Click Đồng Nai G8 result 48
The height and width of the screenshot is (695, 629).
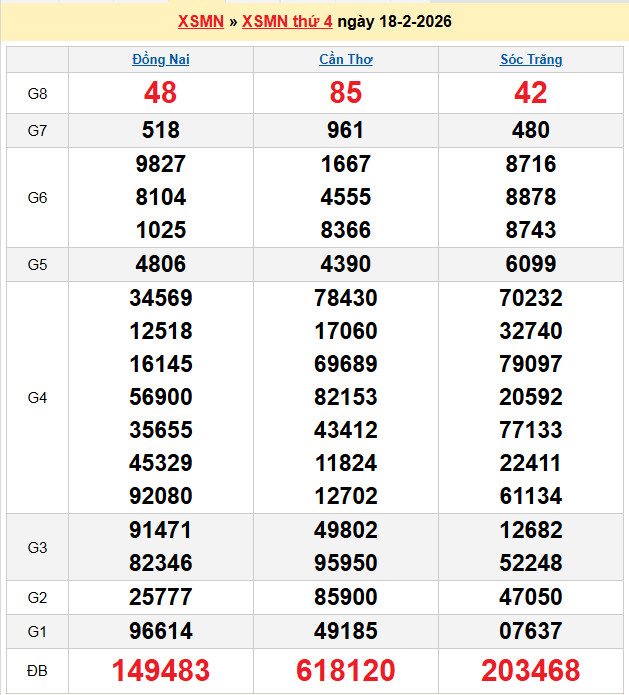coord(161,93)
